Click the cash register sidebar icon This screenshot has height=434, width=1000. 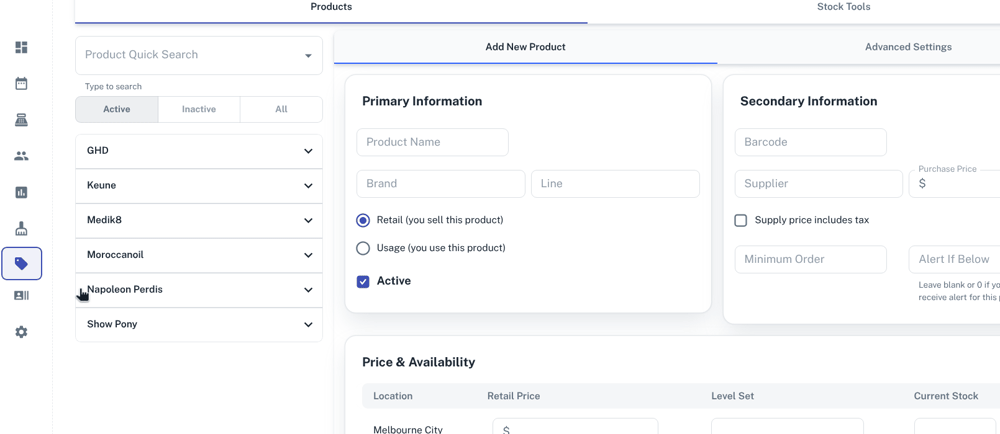click(21, 120)
